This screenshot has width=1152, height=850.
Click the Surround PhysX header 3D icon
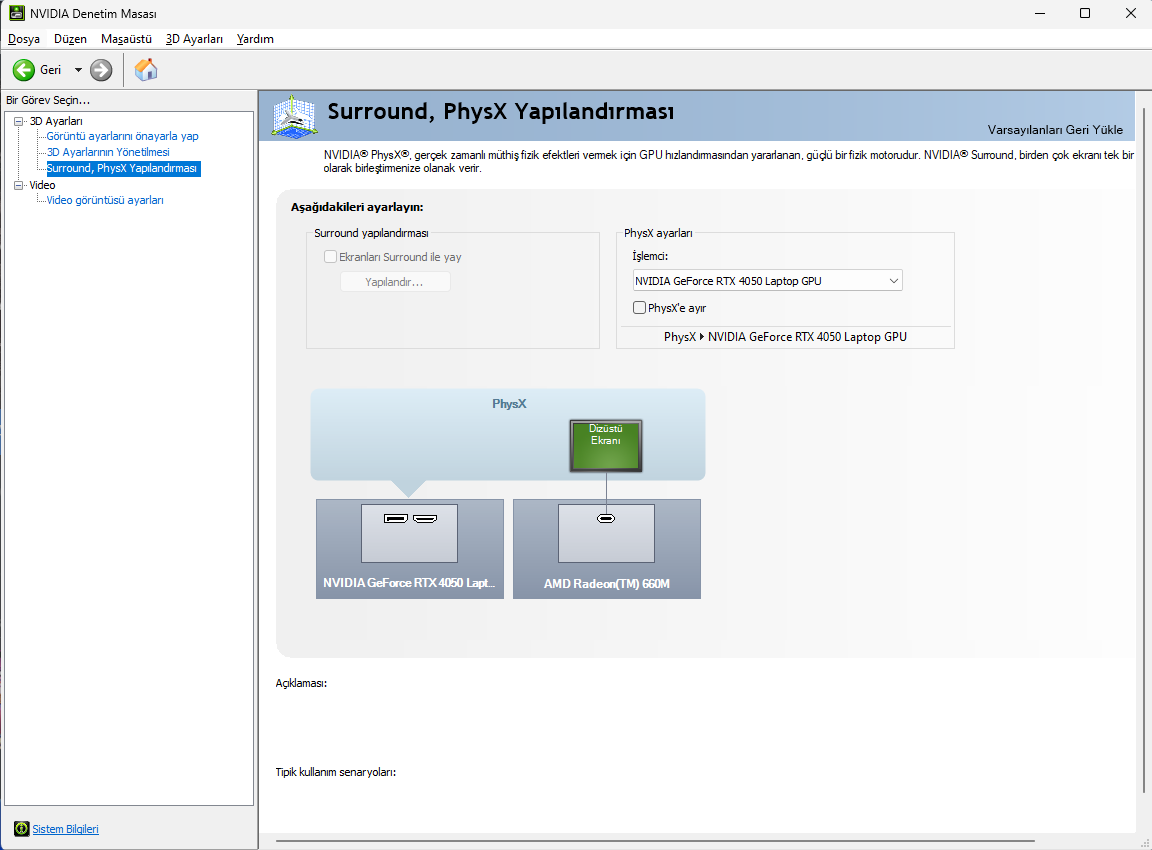[294, 116]
